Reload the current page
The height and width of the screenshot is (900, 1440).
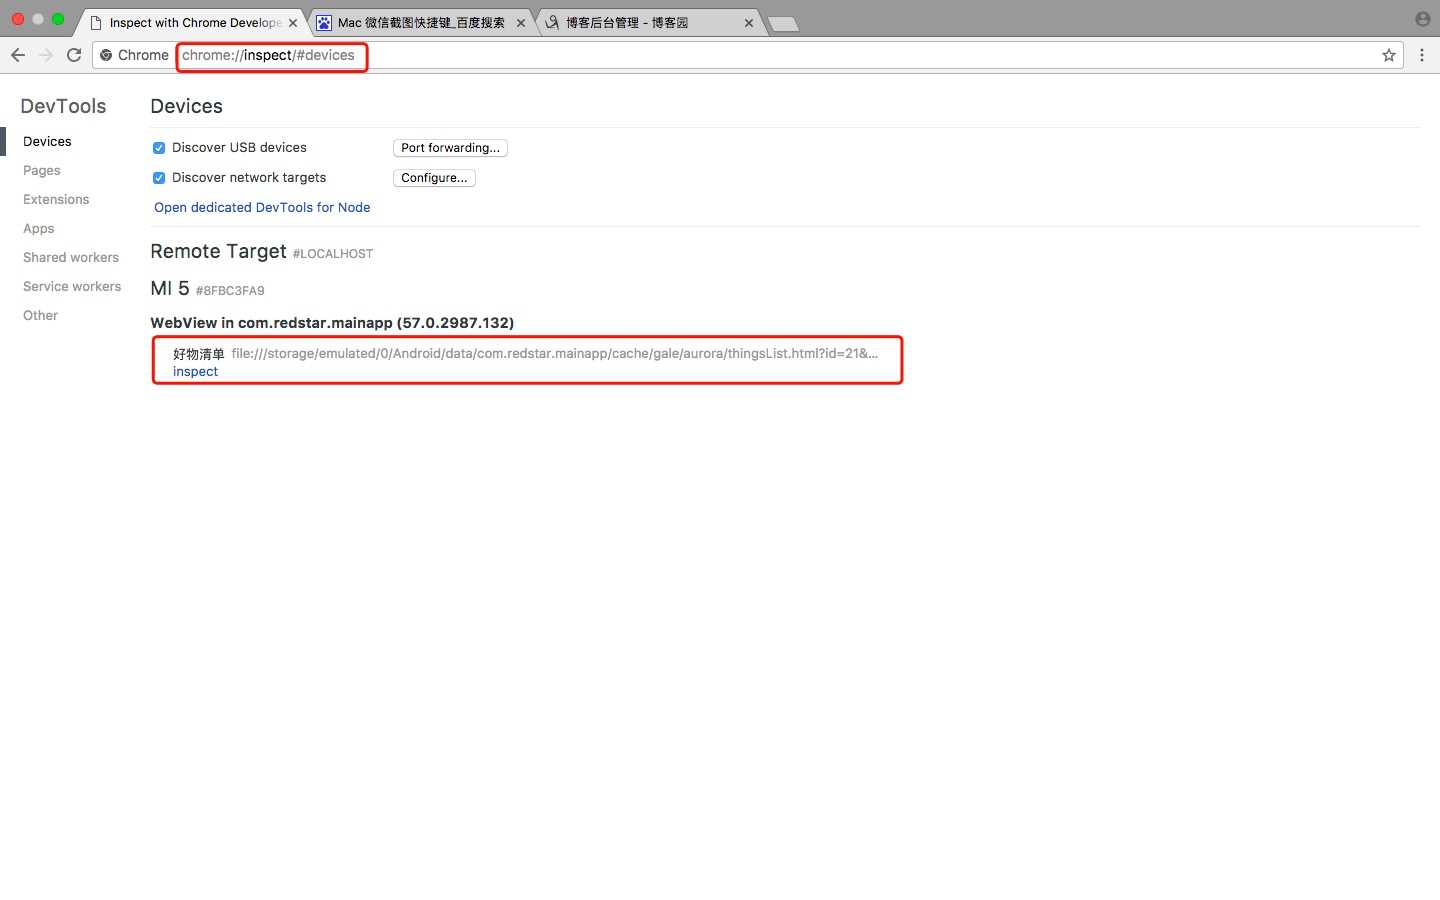tap(74, 55)
